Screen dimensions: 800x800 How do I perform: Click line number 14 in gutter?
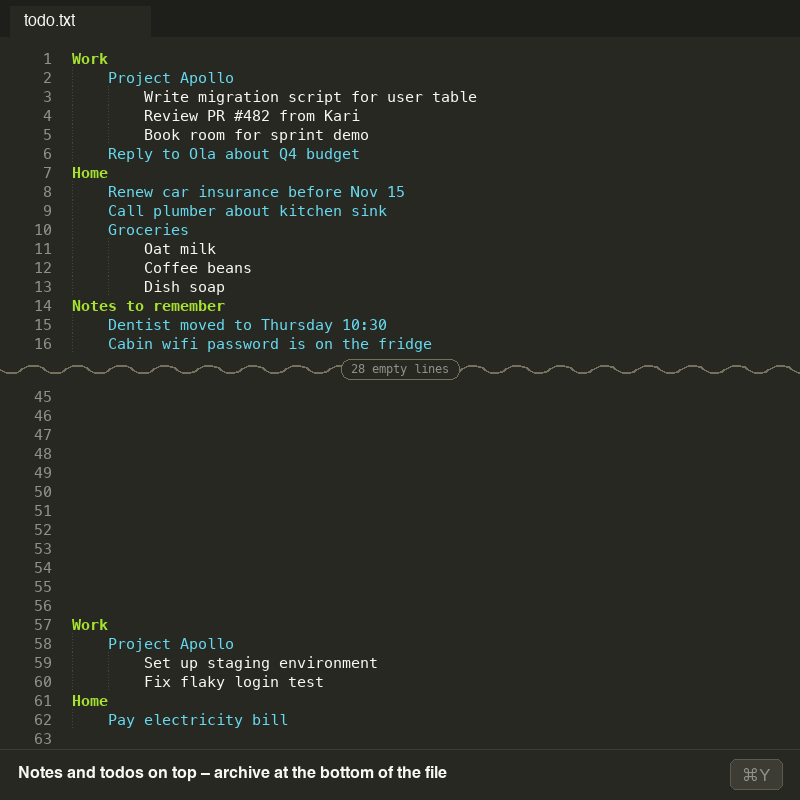[x=43, y=306]
